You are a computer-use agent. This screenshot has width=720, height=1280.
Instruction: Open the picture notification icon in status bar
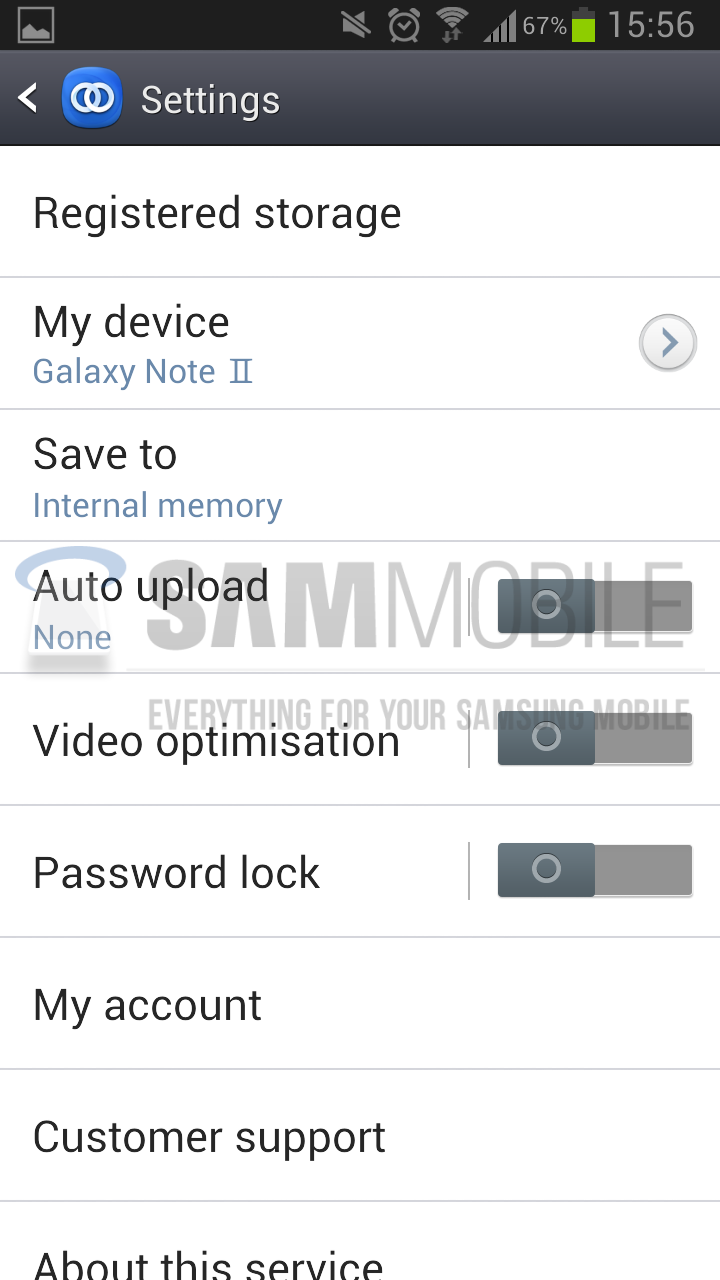click(36, 25)
